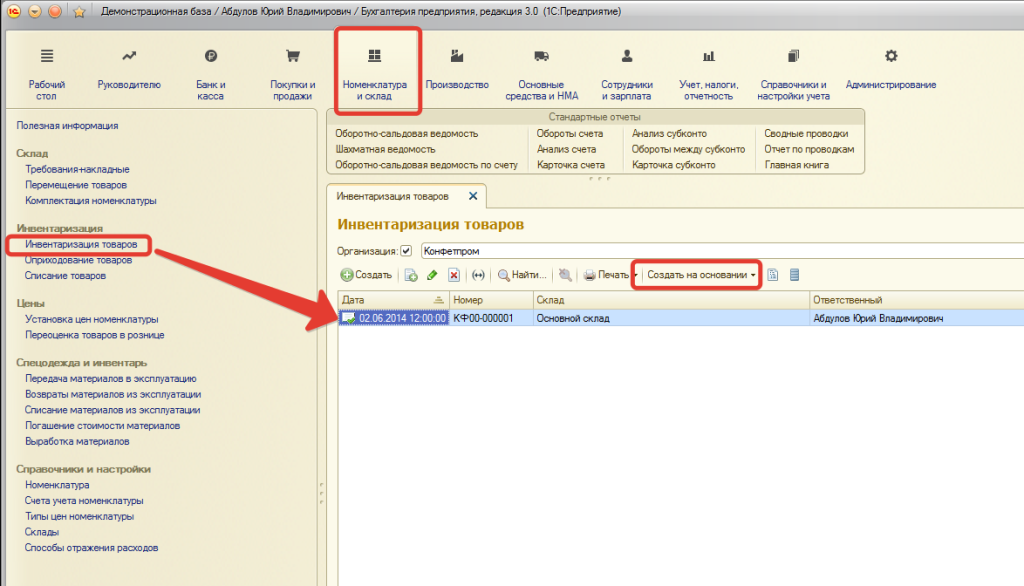Close the Инвентаризация товаров tab
This screenshot has height=586, width=1024.
click(x=473, y=196)
